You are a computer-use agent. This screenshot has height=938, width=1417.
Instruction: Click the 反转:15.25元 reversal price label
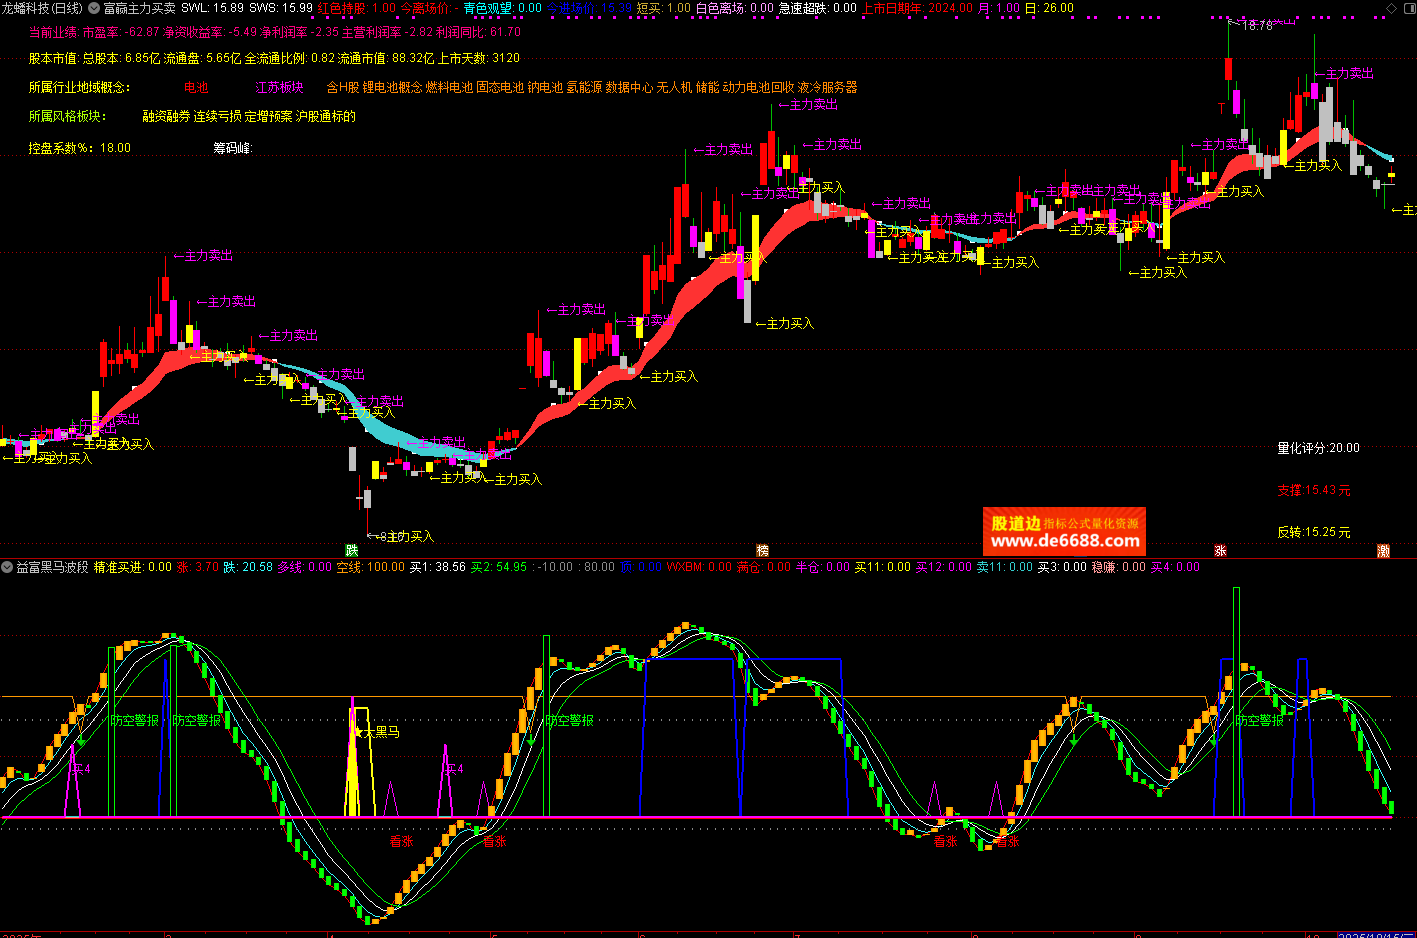coord(1313,532)
